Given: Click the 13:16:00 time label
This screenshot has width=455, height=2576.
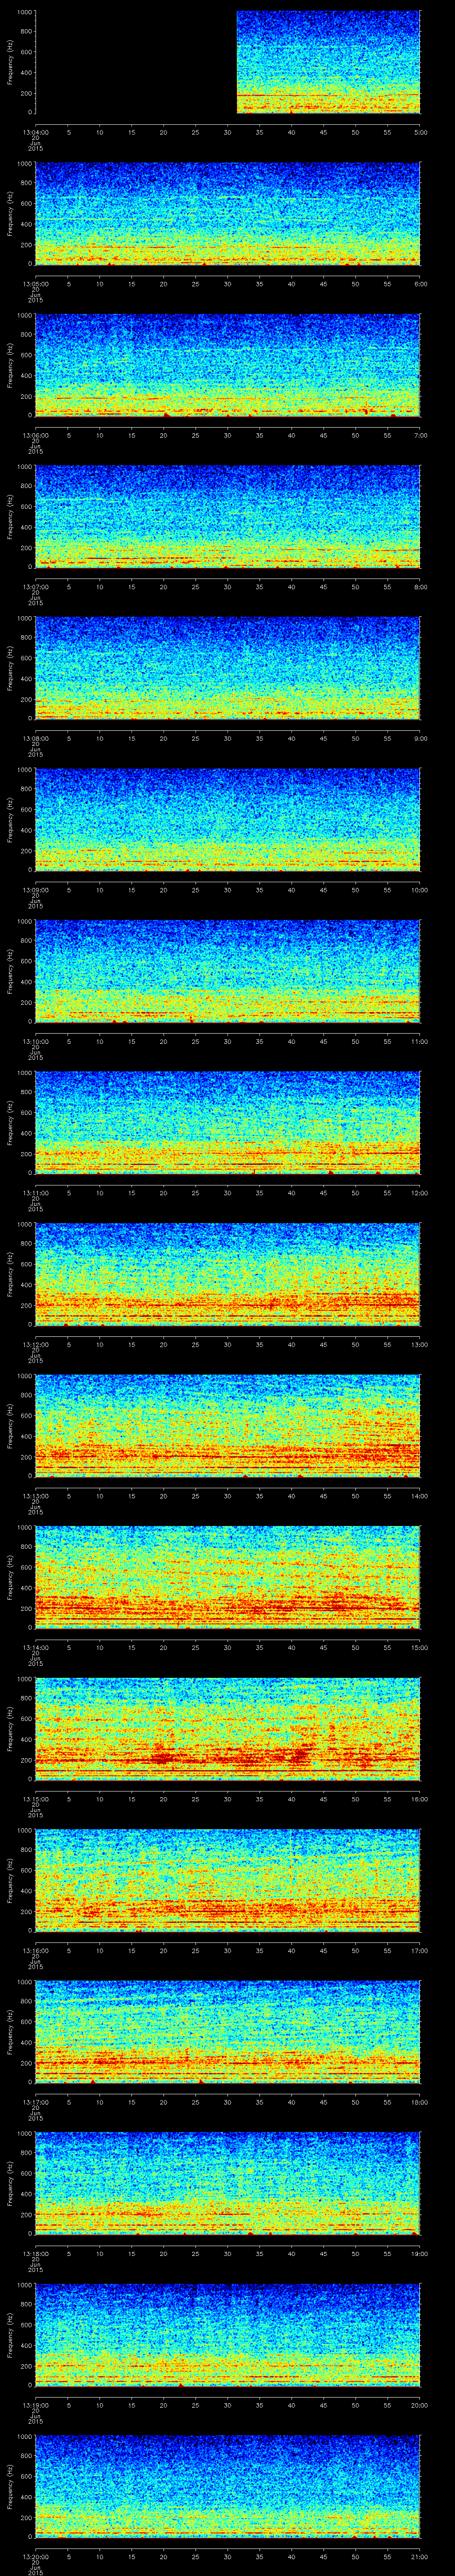Looking at the screenshot, I should pyautogui.click(x=35, y=1950).
